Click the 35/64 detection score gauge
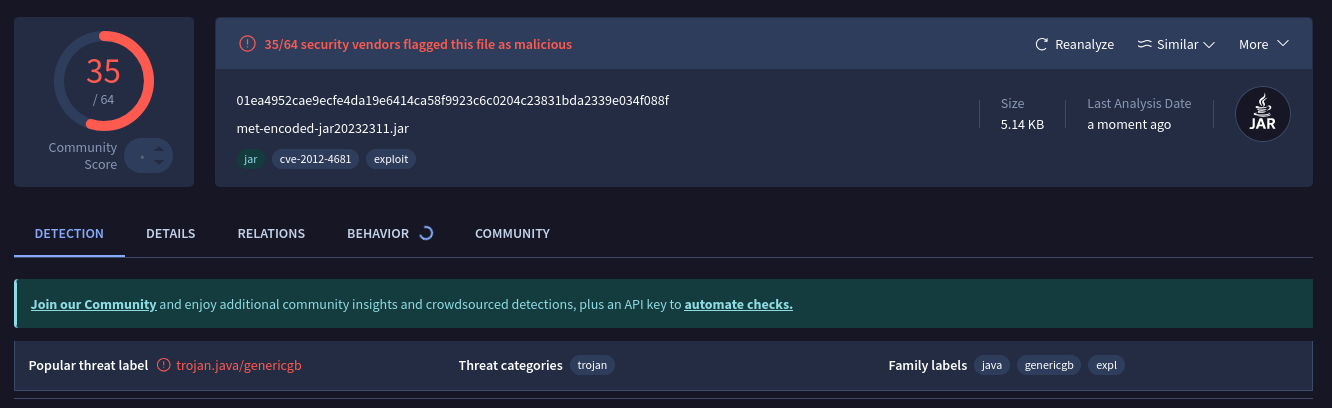 point(103,81)
